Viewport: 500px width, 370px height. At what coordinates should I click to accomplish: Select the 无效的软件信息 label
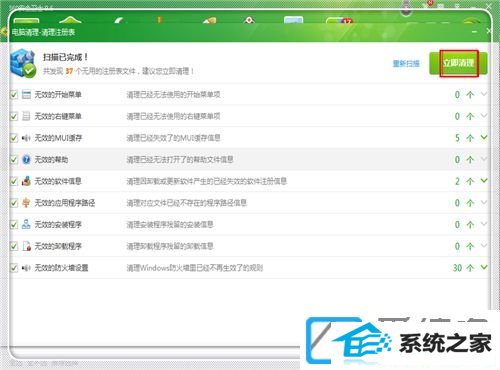pyautogui.click(x=58, y=181)
